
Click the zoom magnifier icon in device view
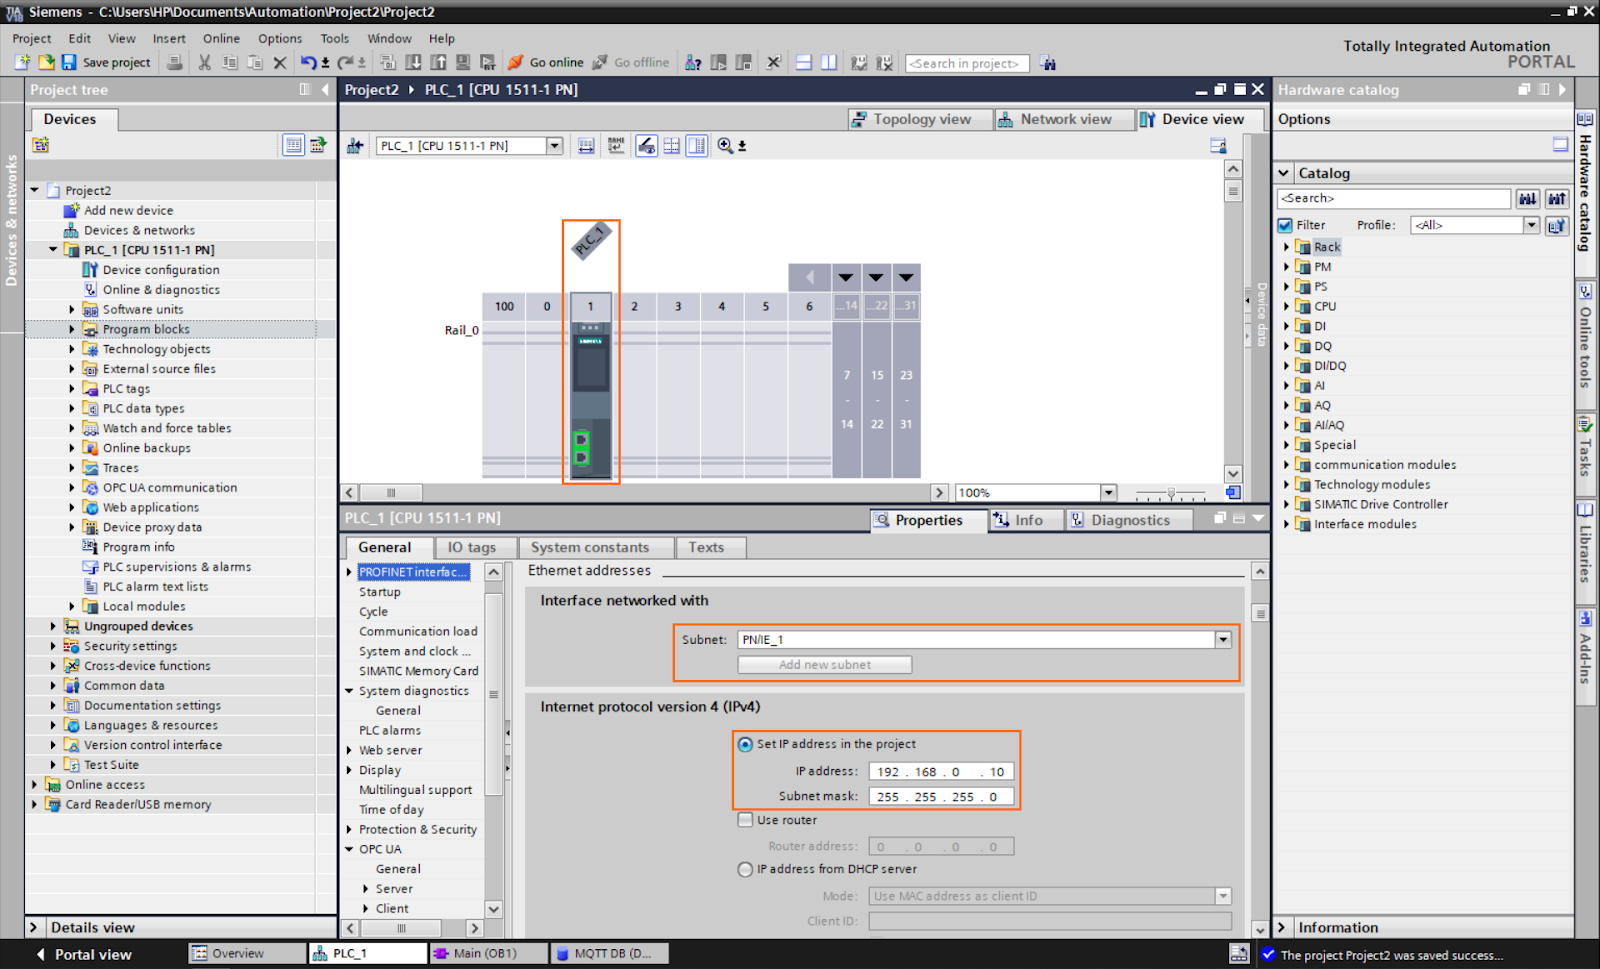click(x=726, y=146)
